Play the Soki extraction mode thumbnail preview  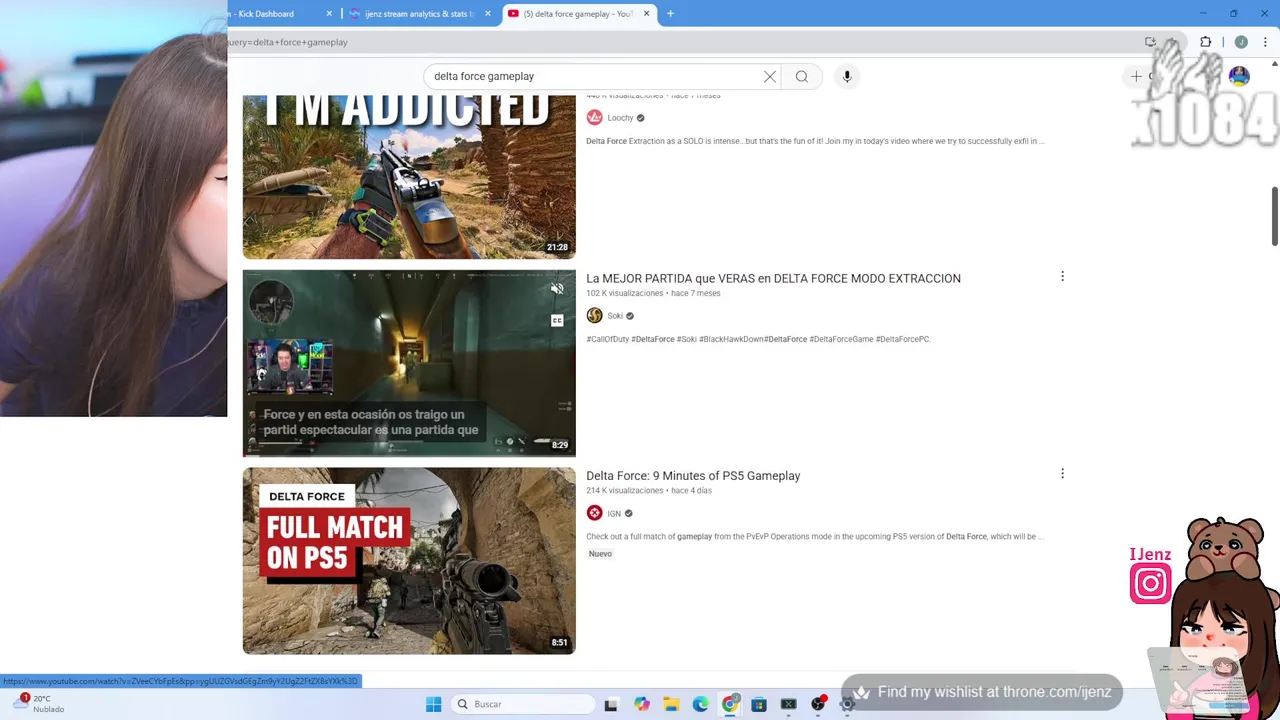click(x=409, y=363)
